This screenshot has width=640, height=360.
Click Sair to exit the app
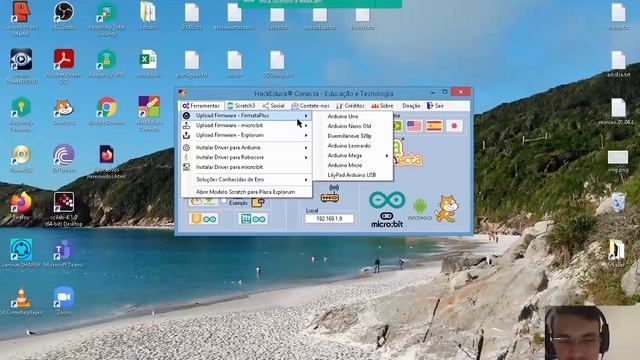(x=436, y=106)
